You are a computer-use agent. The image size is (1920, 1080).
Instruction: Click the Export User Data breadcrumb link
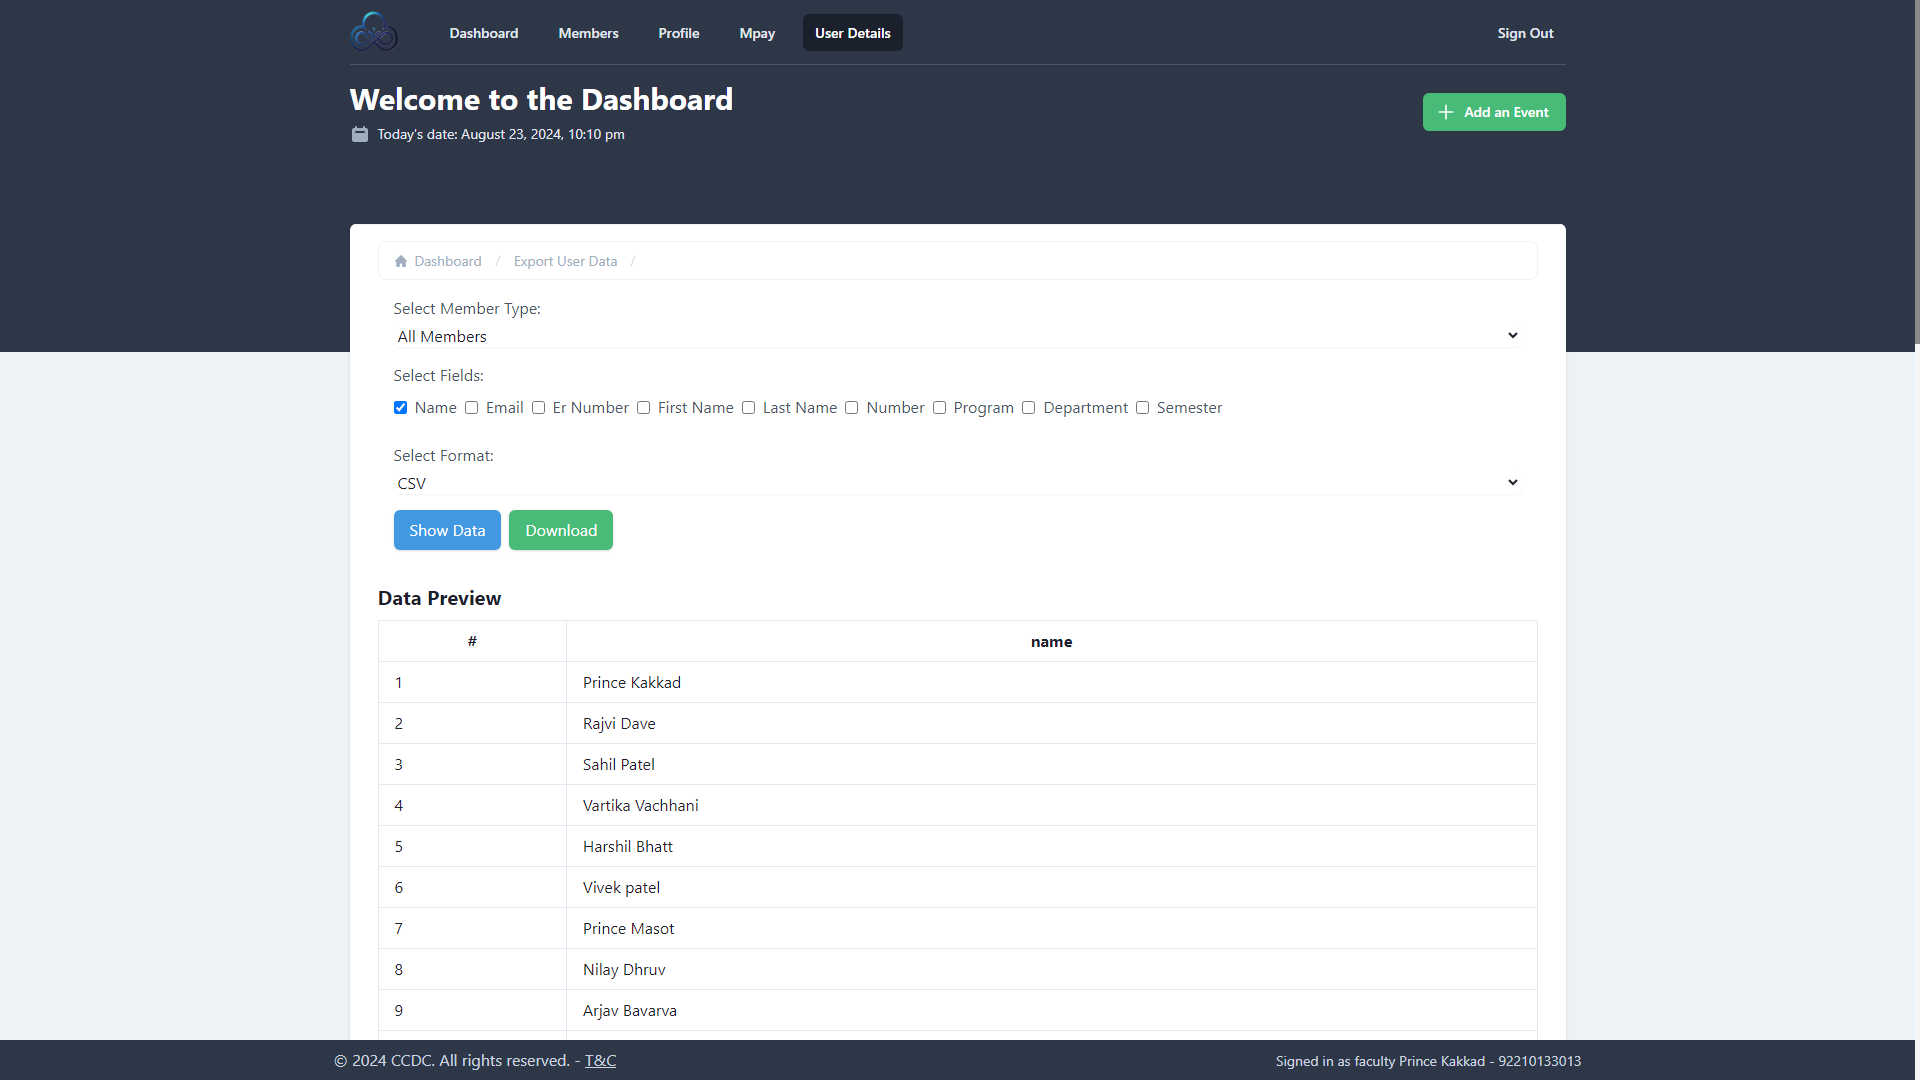pyautogui.click(x=565, y=261)
